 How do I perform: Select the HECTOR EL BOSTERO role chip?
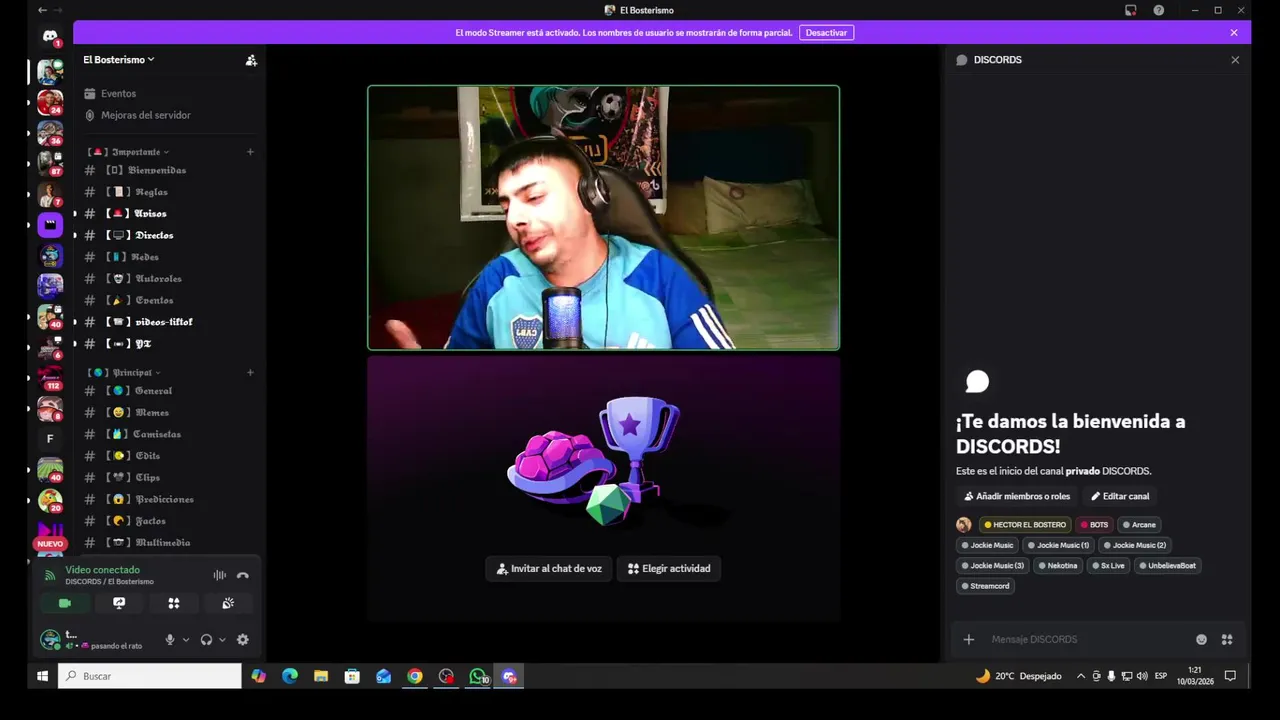pos(1025,525)
